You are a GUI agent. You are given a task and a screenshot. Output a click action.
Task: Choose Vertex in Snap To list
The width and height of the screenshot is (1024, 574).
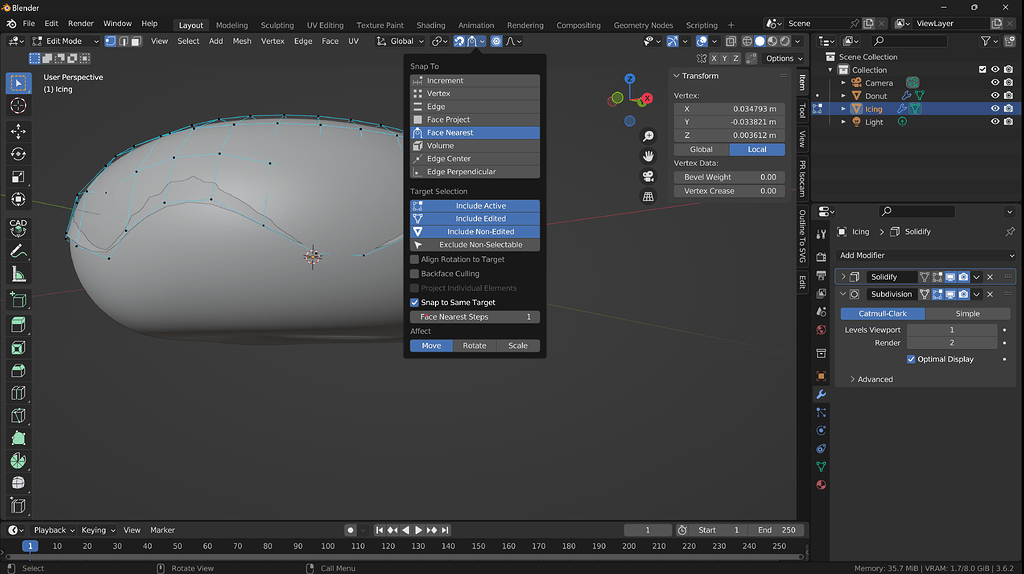click(x=475, y=93)
